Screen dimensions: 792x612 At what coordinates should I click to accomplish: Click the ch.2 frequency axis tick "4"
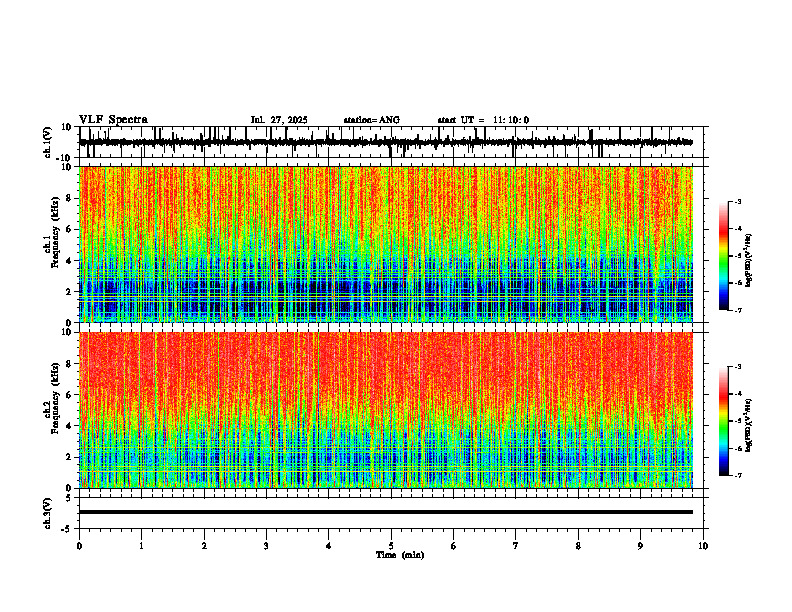coord(69,426)
